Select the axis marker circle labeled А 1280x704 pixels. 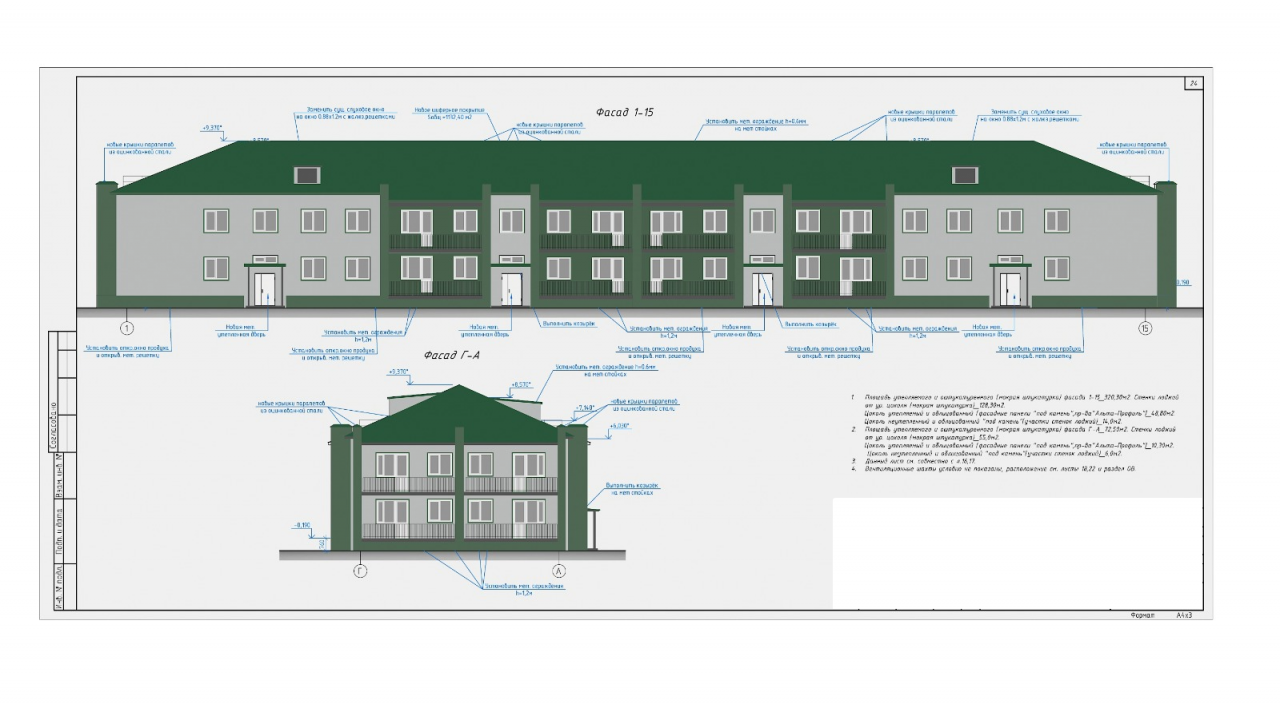click(560, 571)
